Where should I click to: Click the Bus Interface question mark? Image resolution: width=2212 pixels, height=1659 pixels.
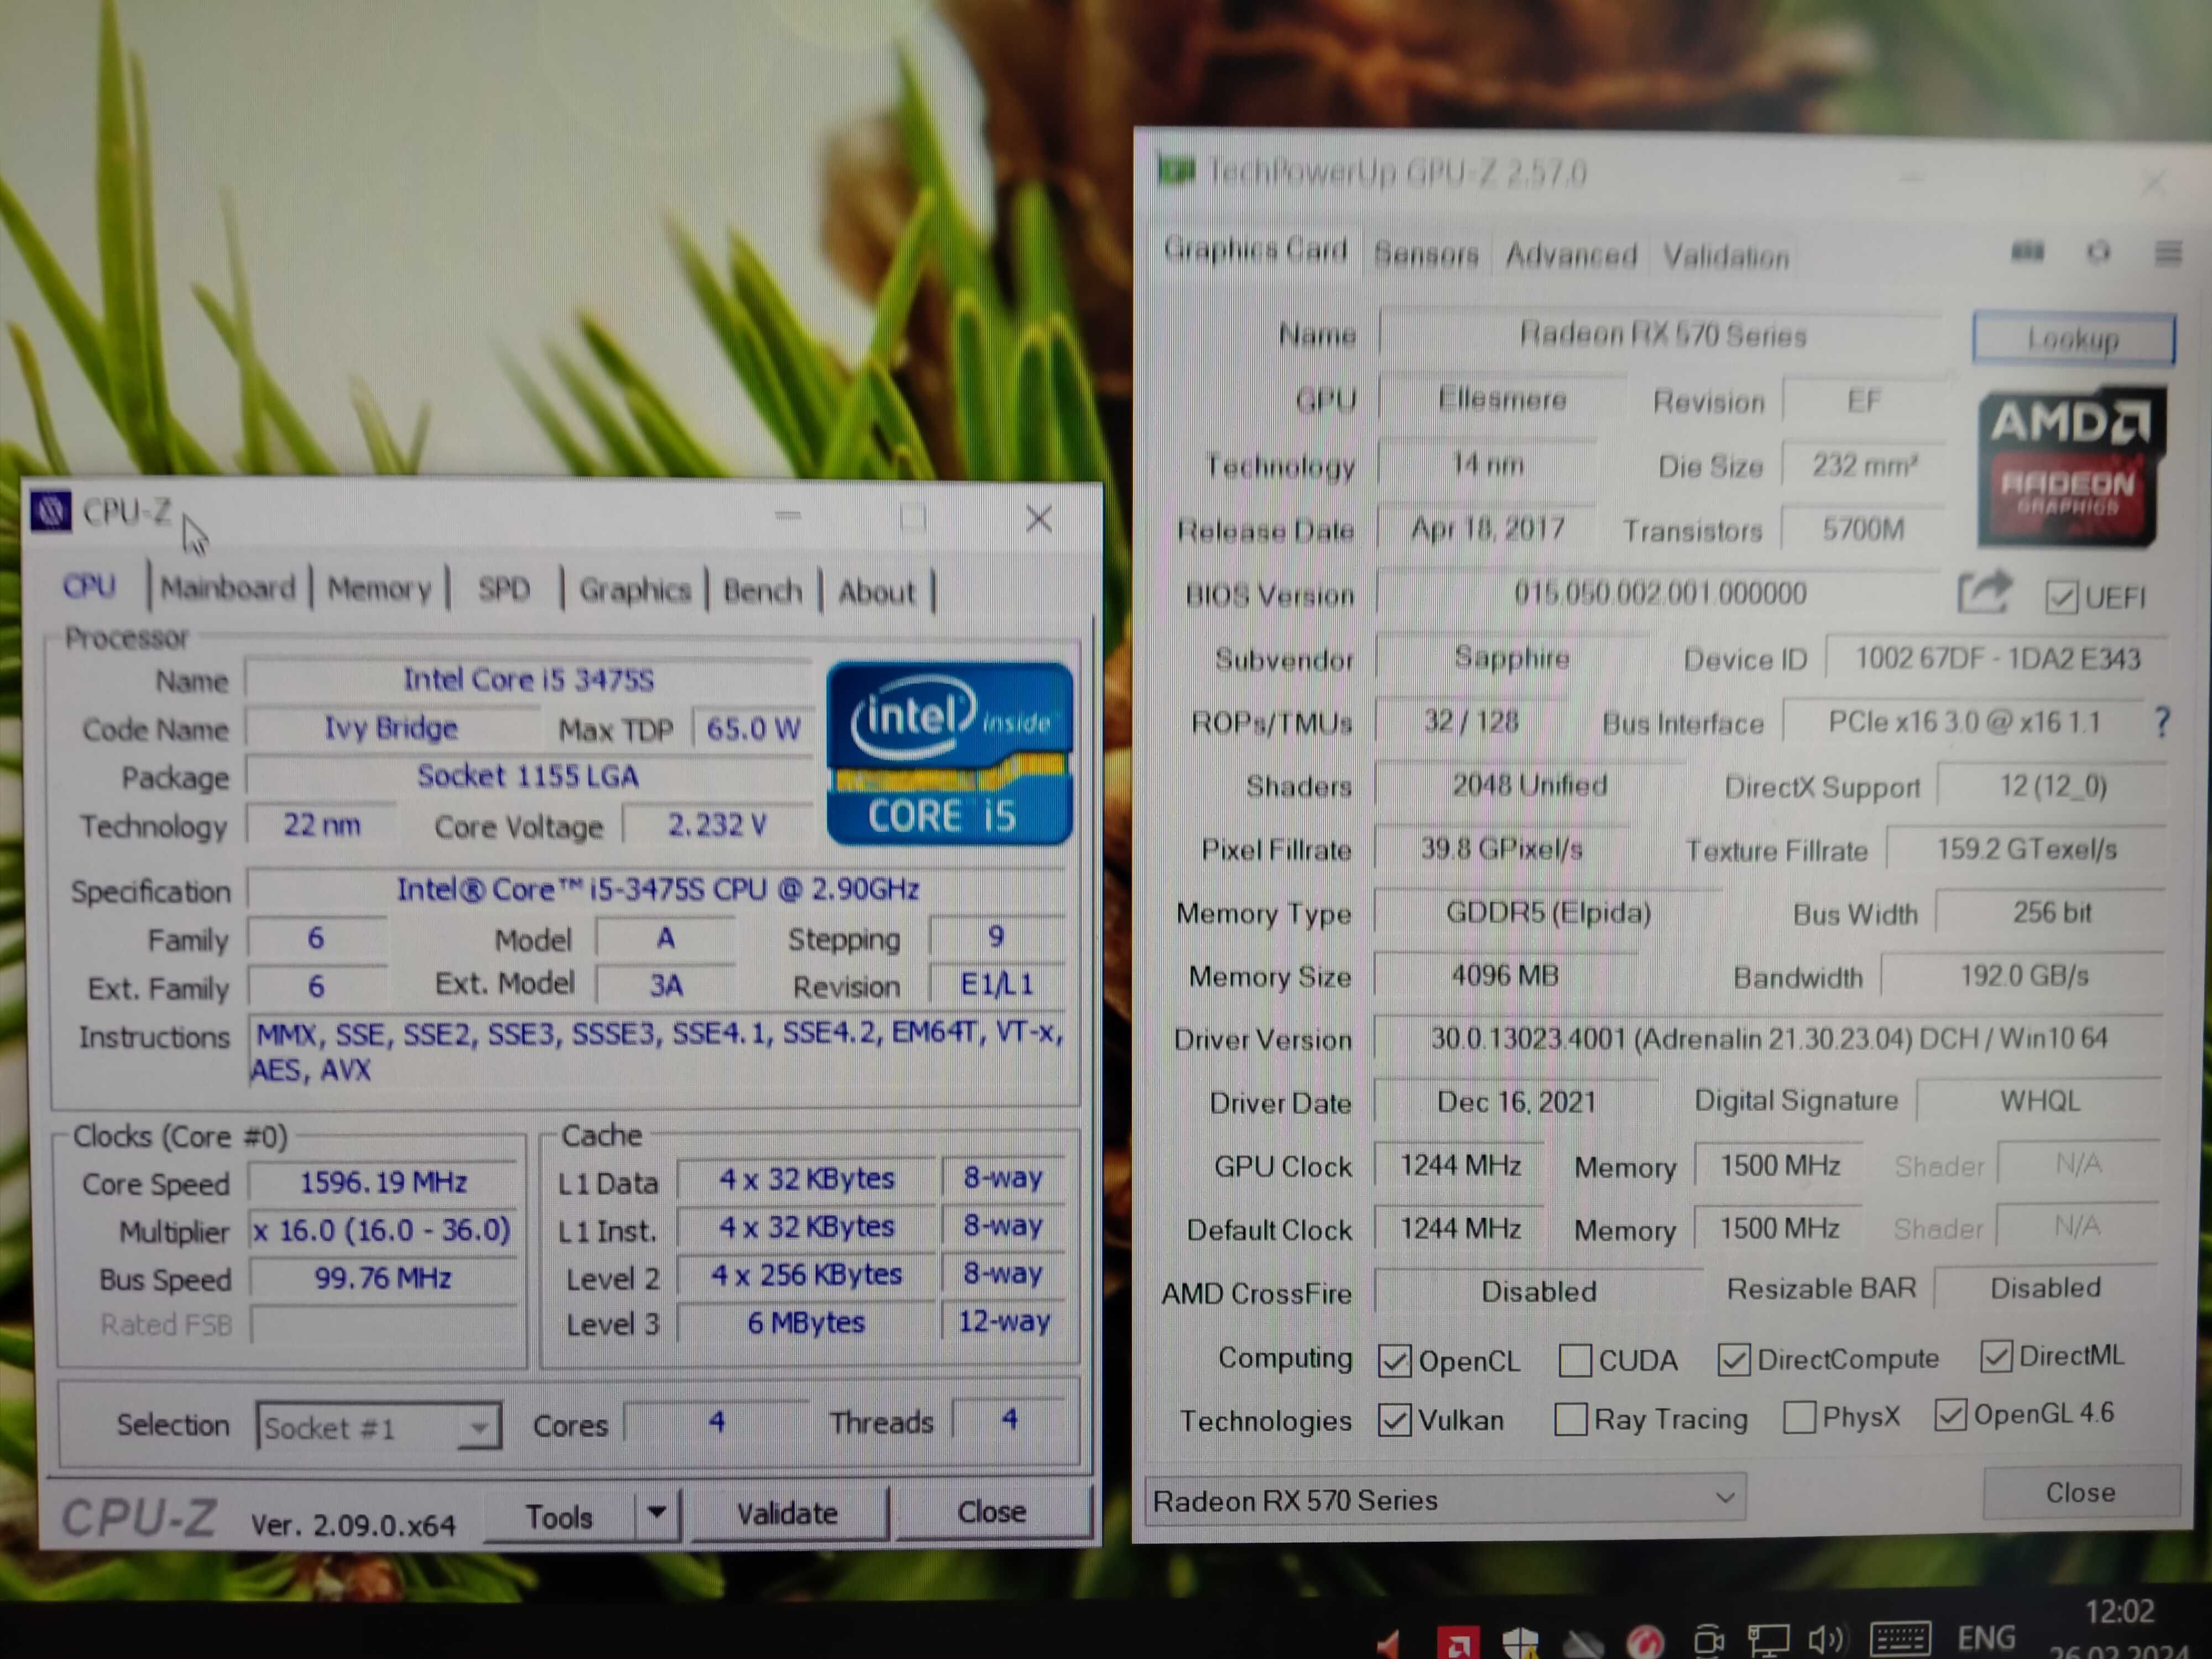coord(2162,722)
